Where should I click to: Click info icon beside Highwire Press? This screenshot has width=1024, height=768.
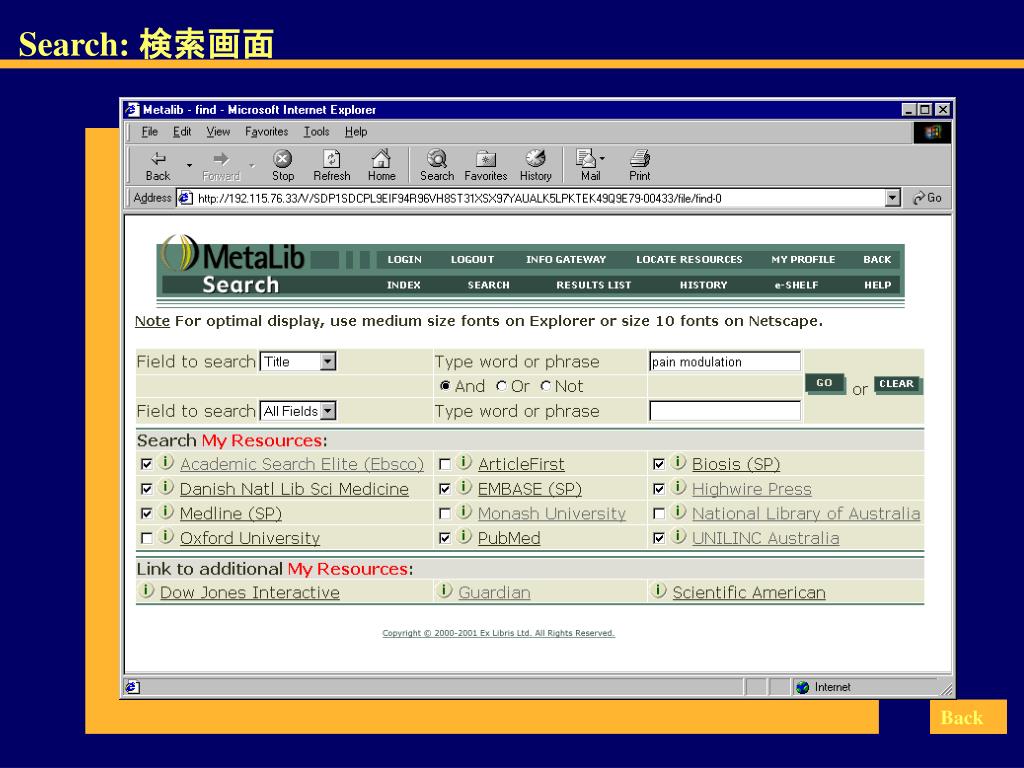point(679,487)
